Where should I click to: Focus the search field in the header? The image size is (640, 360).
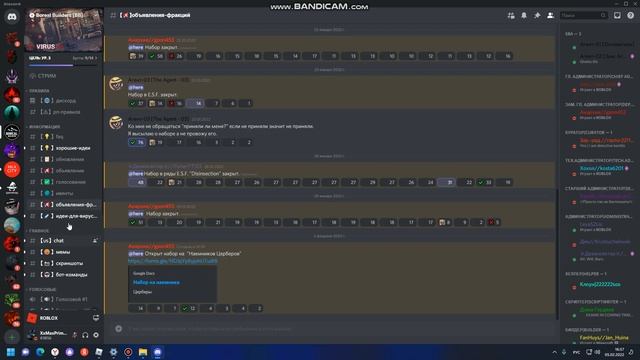tap(583, 16)
